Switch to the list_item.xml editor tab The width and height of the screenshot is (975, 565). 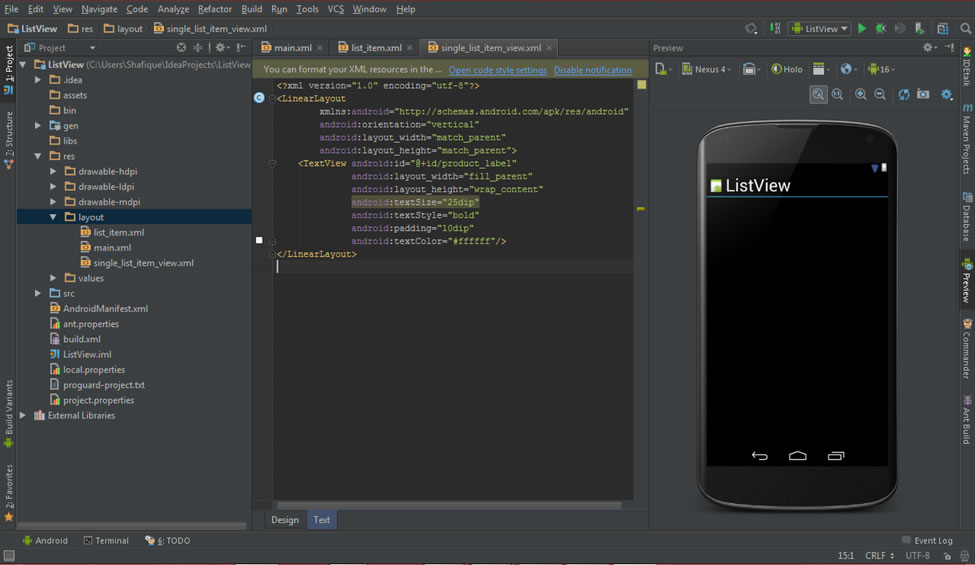pyautogui.click(x=376, y=48)
